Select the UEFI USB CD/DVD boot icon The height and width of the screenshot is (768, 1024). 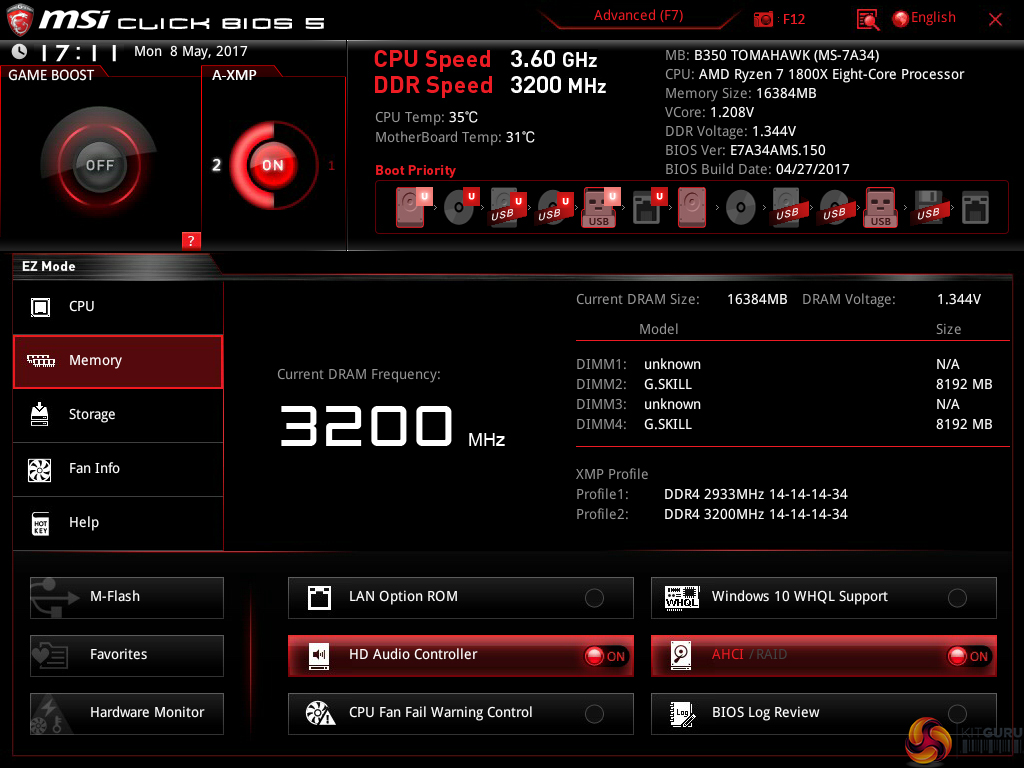point(555,208)
